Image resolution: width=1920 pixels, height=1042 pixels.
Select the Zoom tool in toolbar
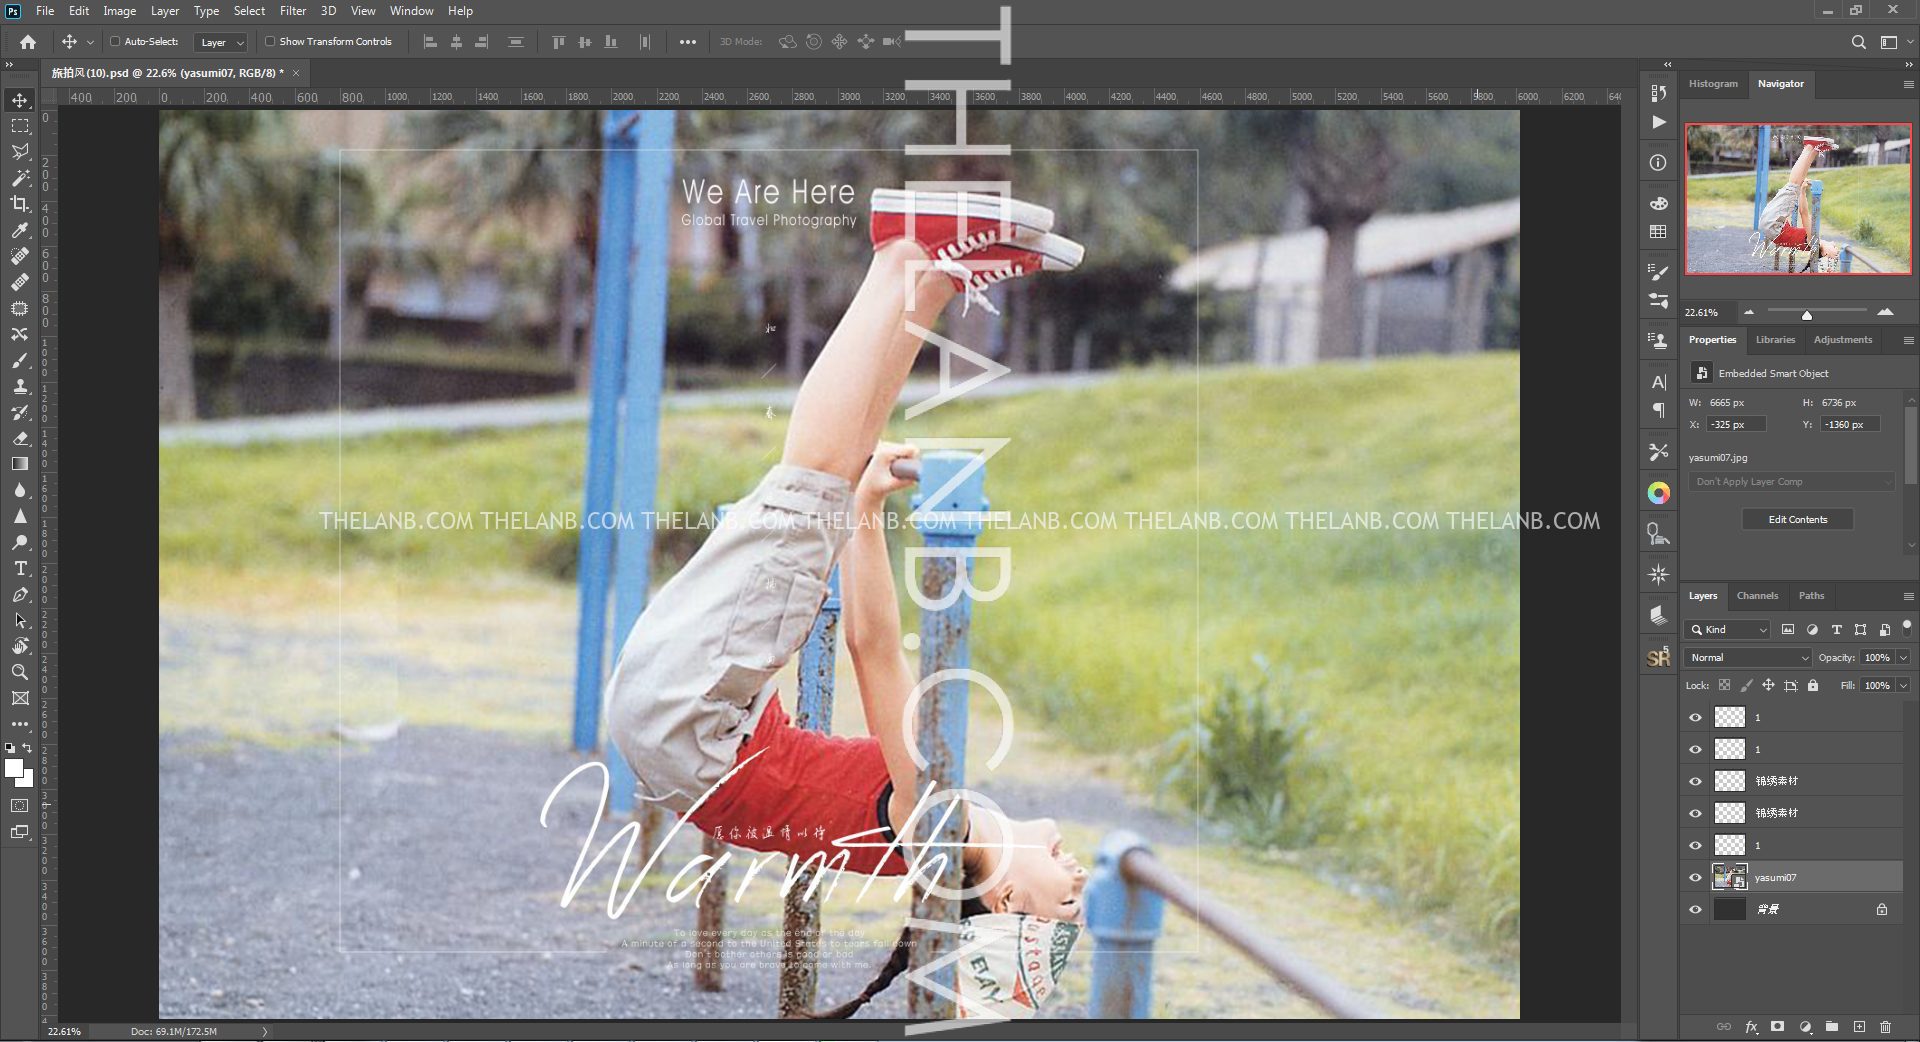coord(20,672)
